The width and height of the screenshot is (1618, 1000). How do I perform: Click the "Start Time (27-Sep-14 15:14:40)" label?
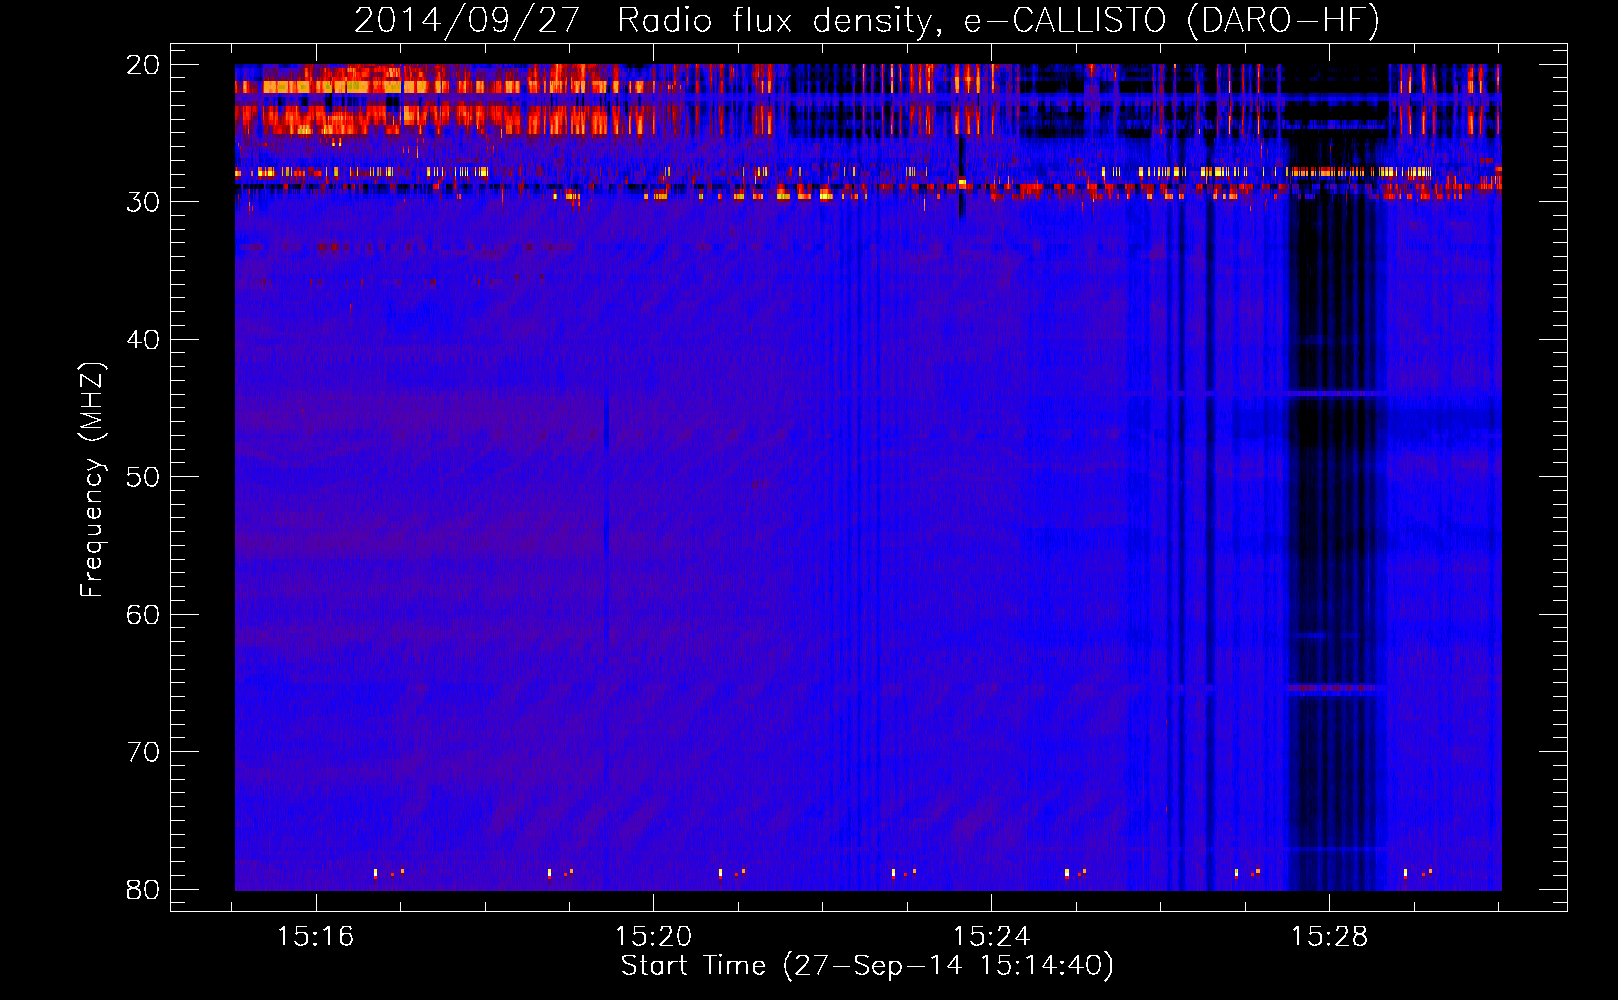pos(867,966)
